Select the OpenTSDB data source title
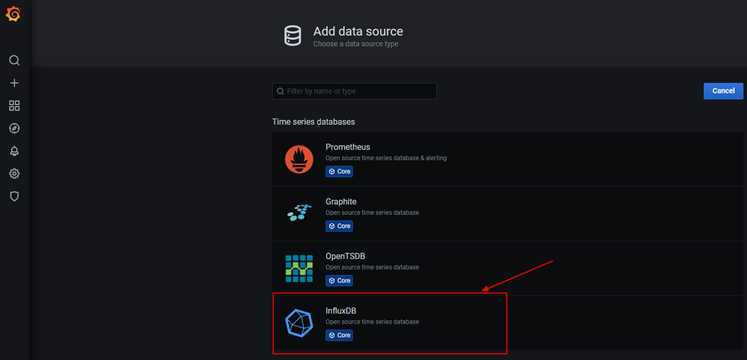This screenshot has width=747, height=360. coord(345,256)
